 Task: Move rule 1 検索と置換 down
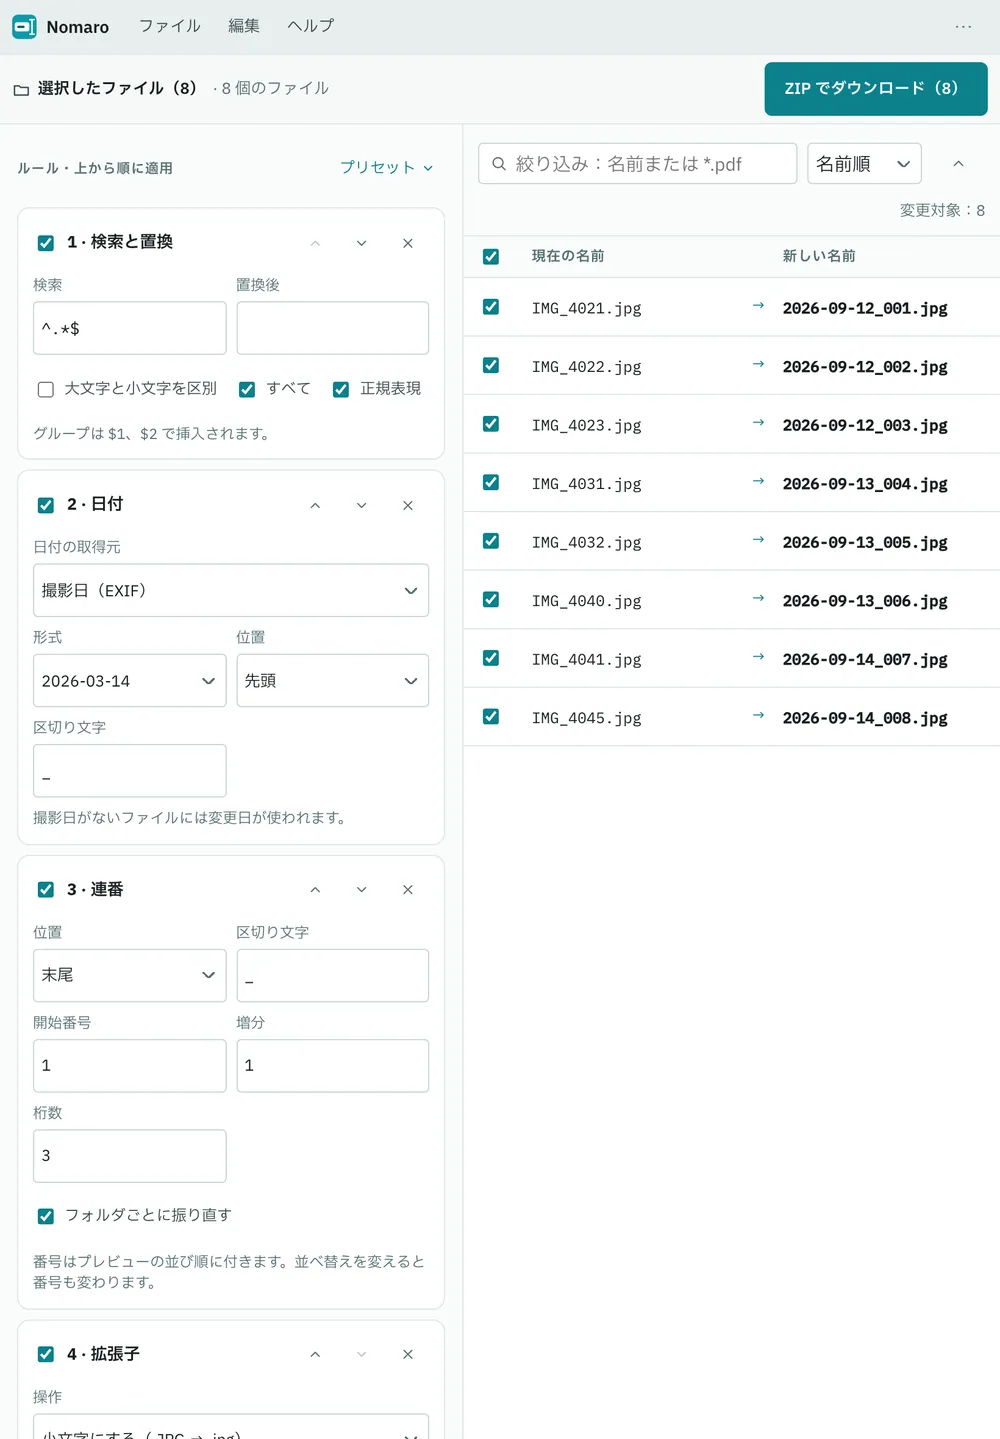[x=361, y=243]
